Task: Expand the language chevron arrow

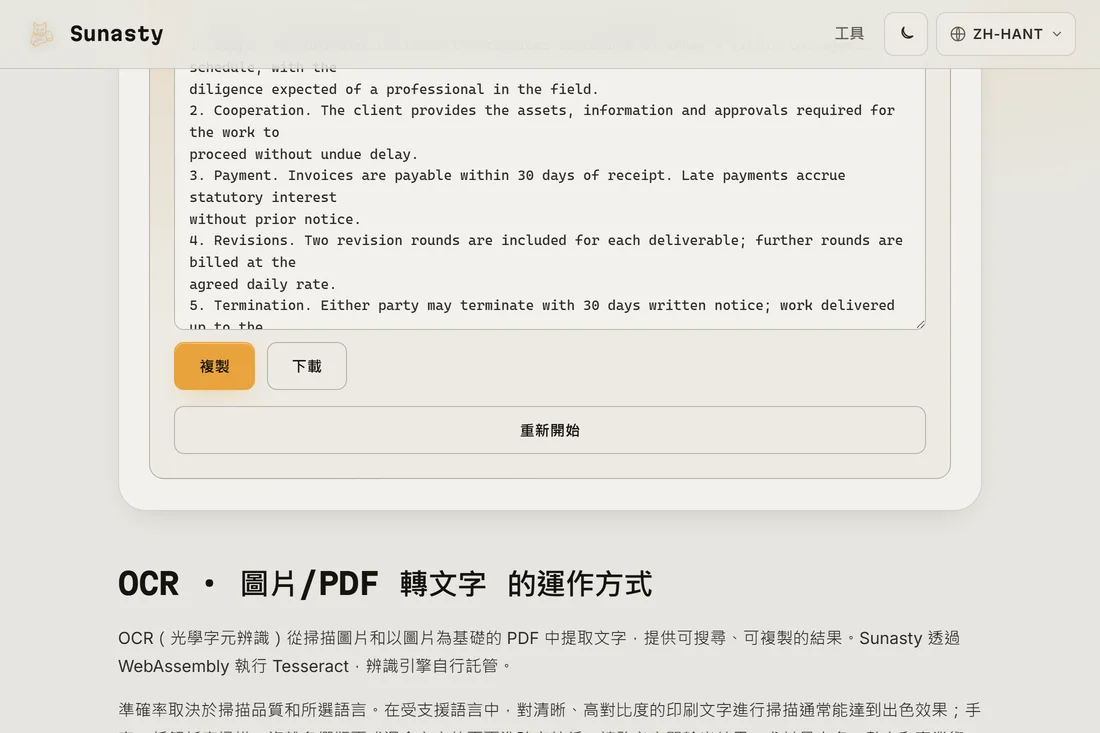Action: click(1057, 34)
